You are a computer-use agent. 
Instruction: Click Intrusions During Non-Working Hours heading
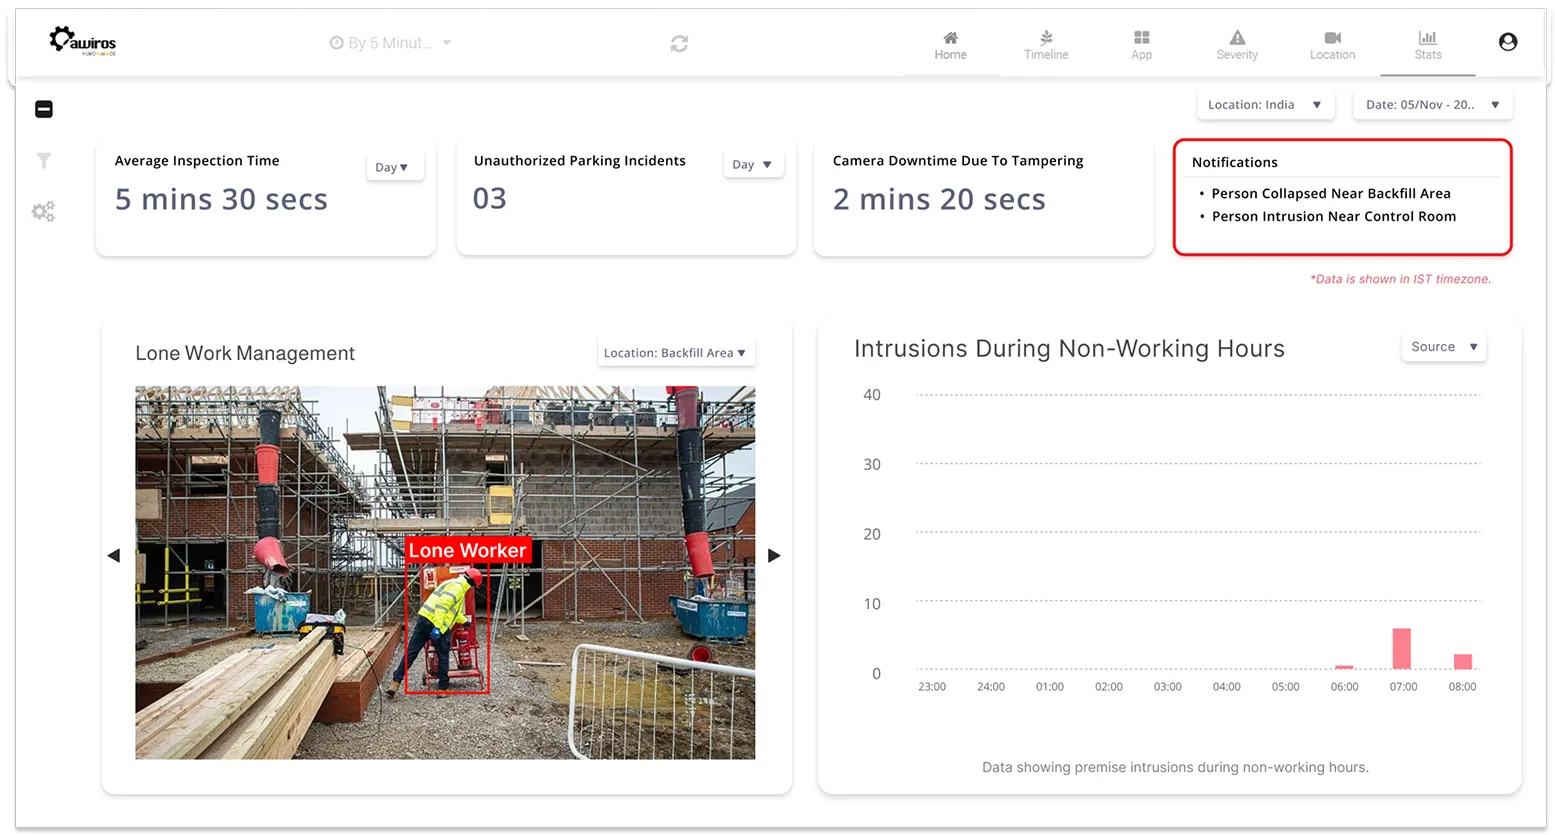(1069, 348)
